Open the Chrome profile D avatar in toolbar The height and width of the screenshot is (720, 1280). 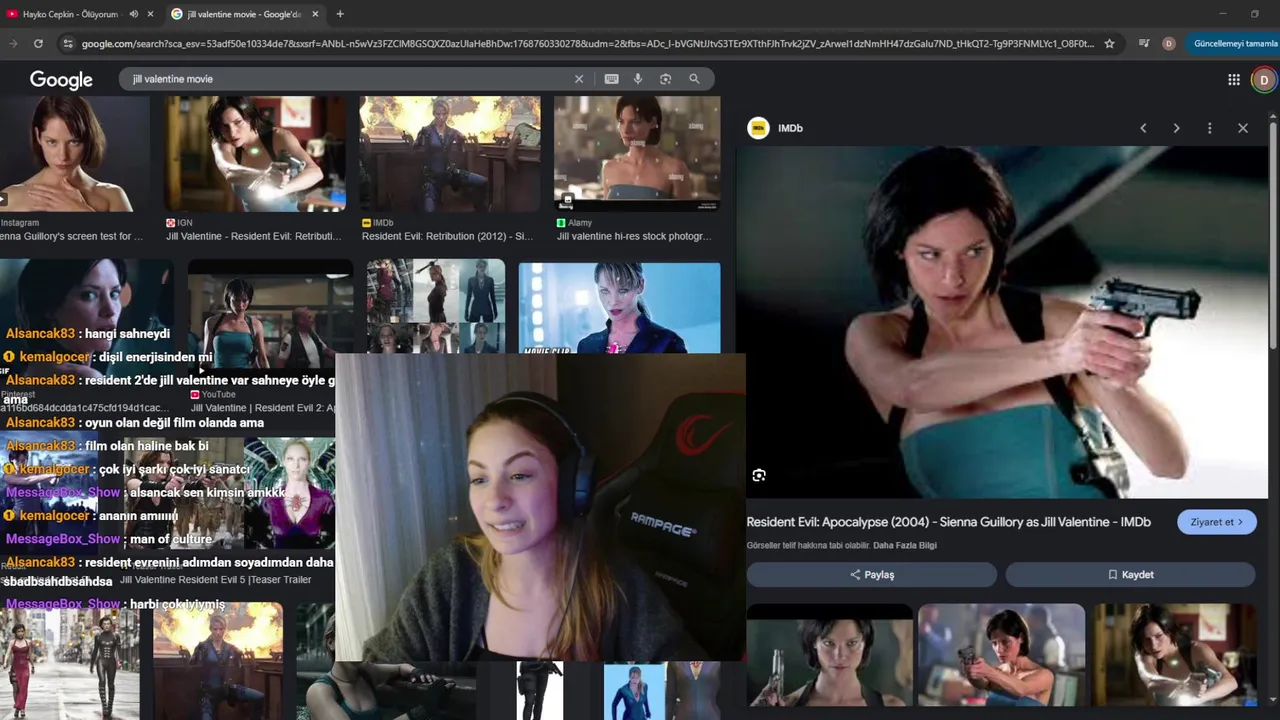tap(1168, 44)
